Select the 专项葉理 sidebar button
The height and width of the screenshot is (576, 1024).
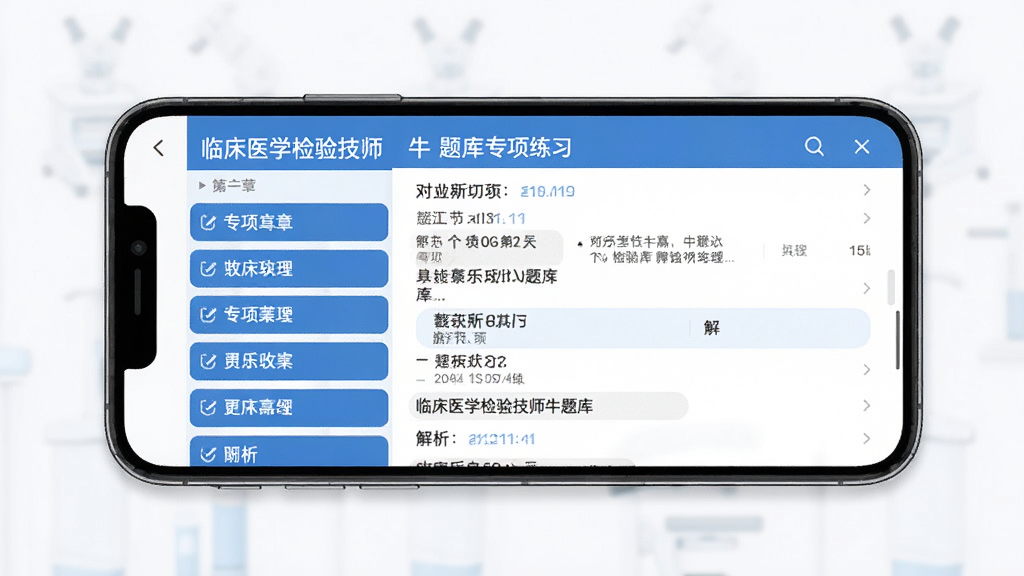pos(289,315)
